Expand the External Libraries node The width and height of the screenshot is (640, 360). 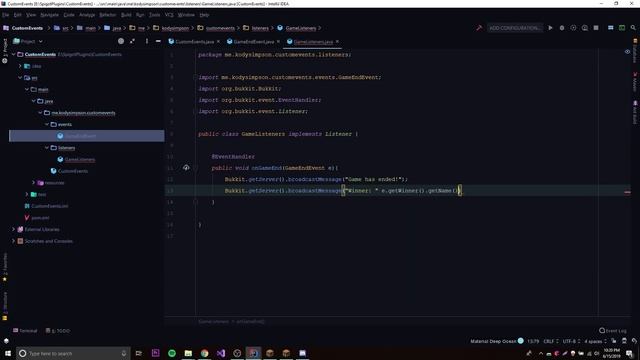pos(13,229)
